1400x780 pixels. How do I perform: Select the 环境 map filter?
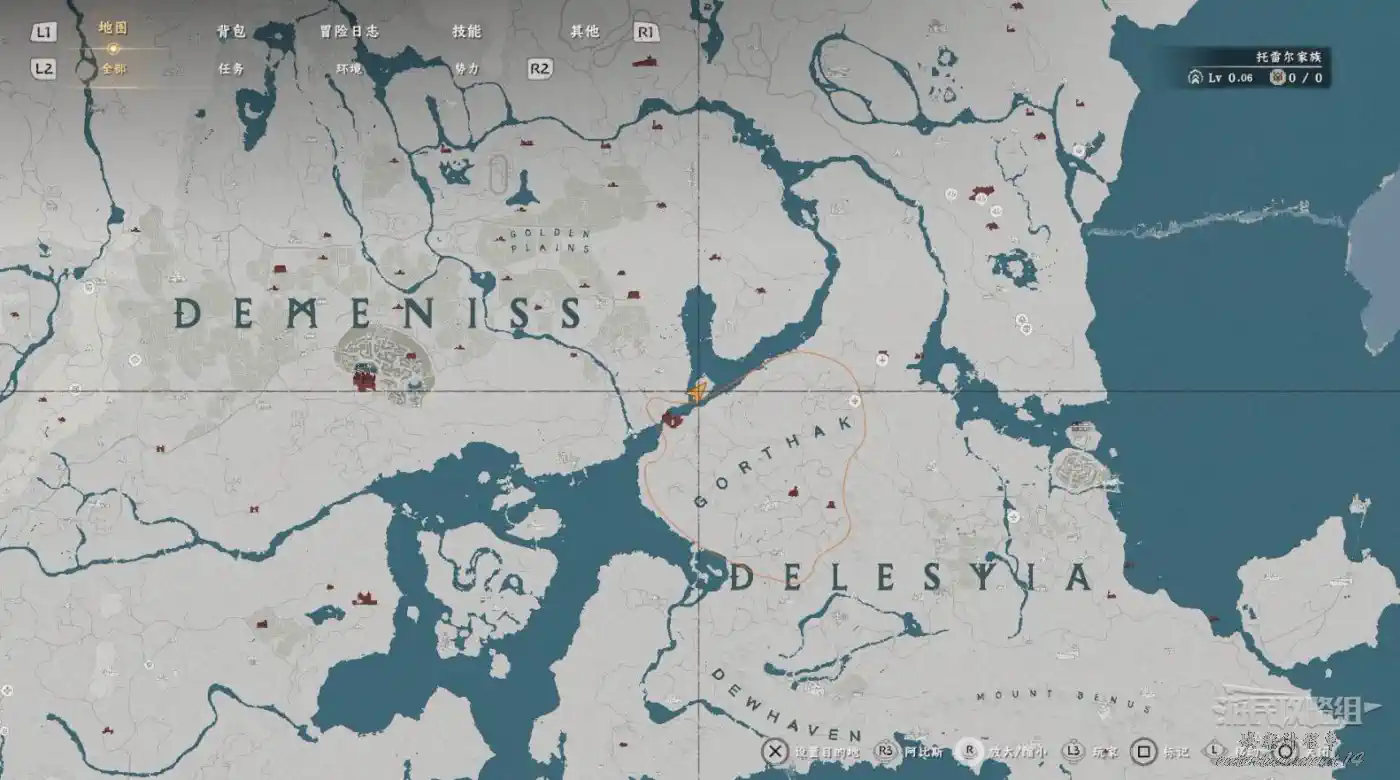(x=349, y=69)
